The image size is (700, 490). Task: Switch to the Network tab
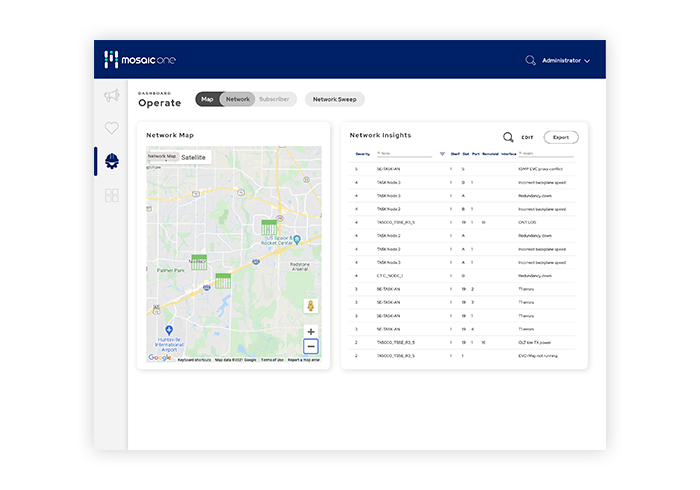click(x=238, y=99)
